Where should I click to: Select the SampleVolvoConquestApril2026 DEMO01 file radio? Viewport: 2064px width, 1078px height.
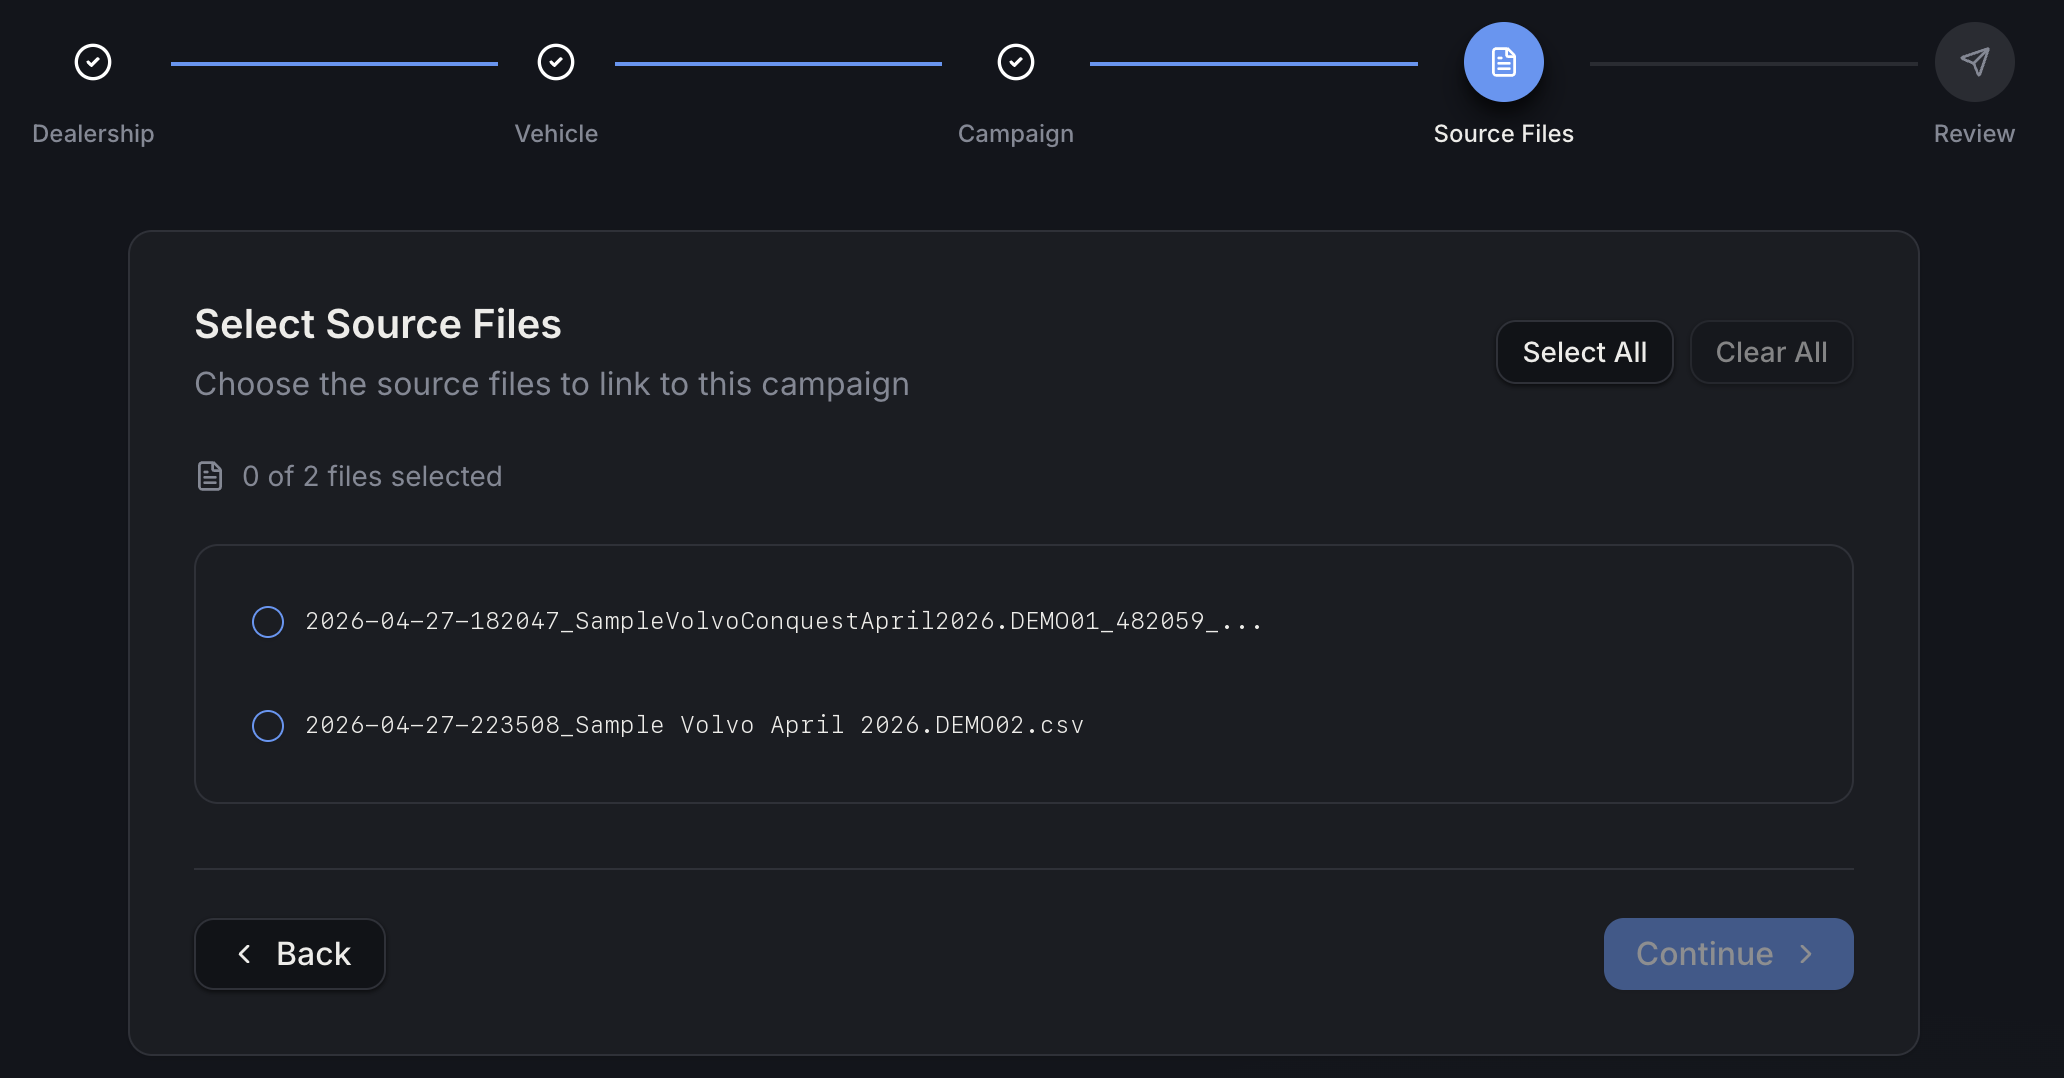coord(268,622)
